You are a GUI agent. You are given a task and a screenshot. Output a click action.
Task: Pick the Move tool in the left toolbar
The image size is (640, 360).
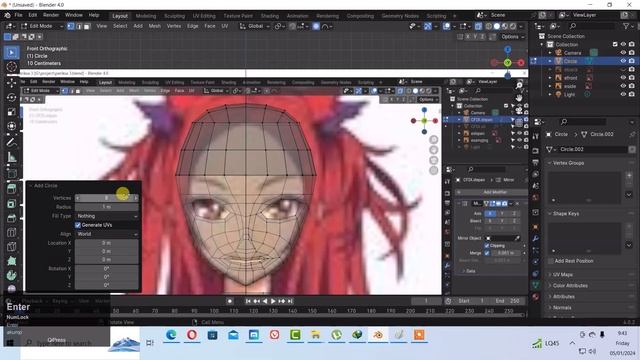coord(11,82)
